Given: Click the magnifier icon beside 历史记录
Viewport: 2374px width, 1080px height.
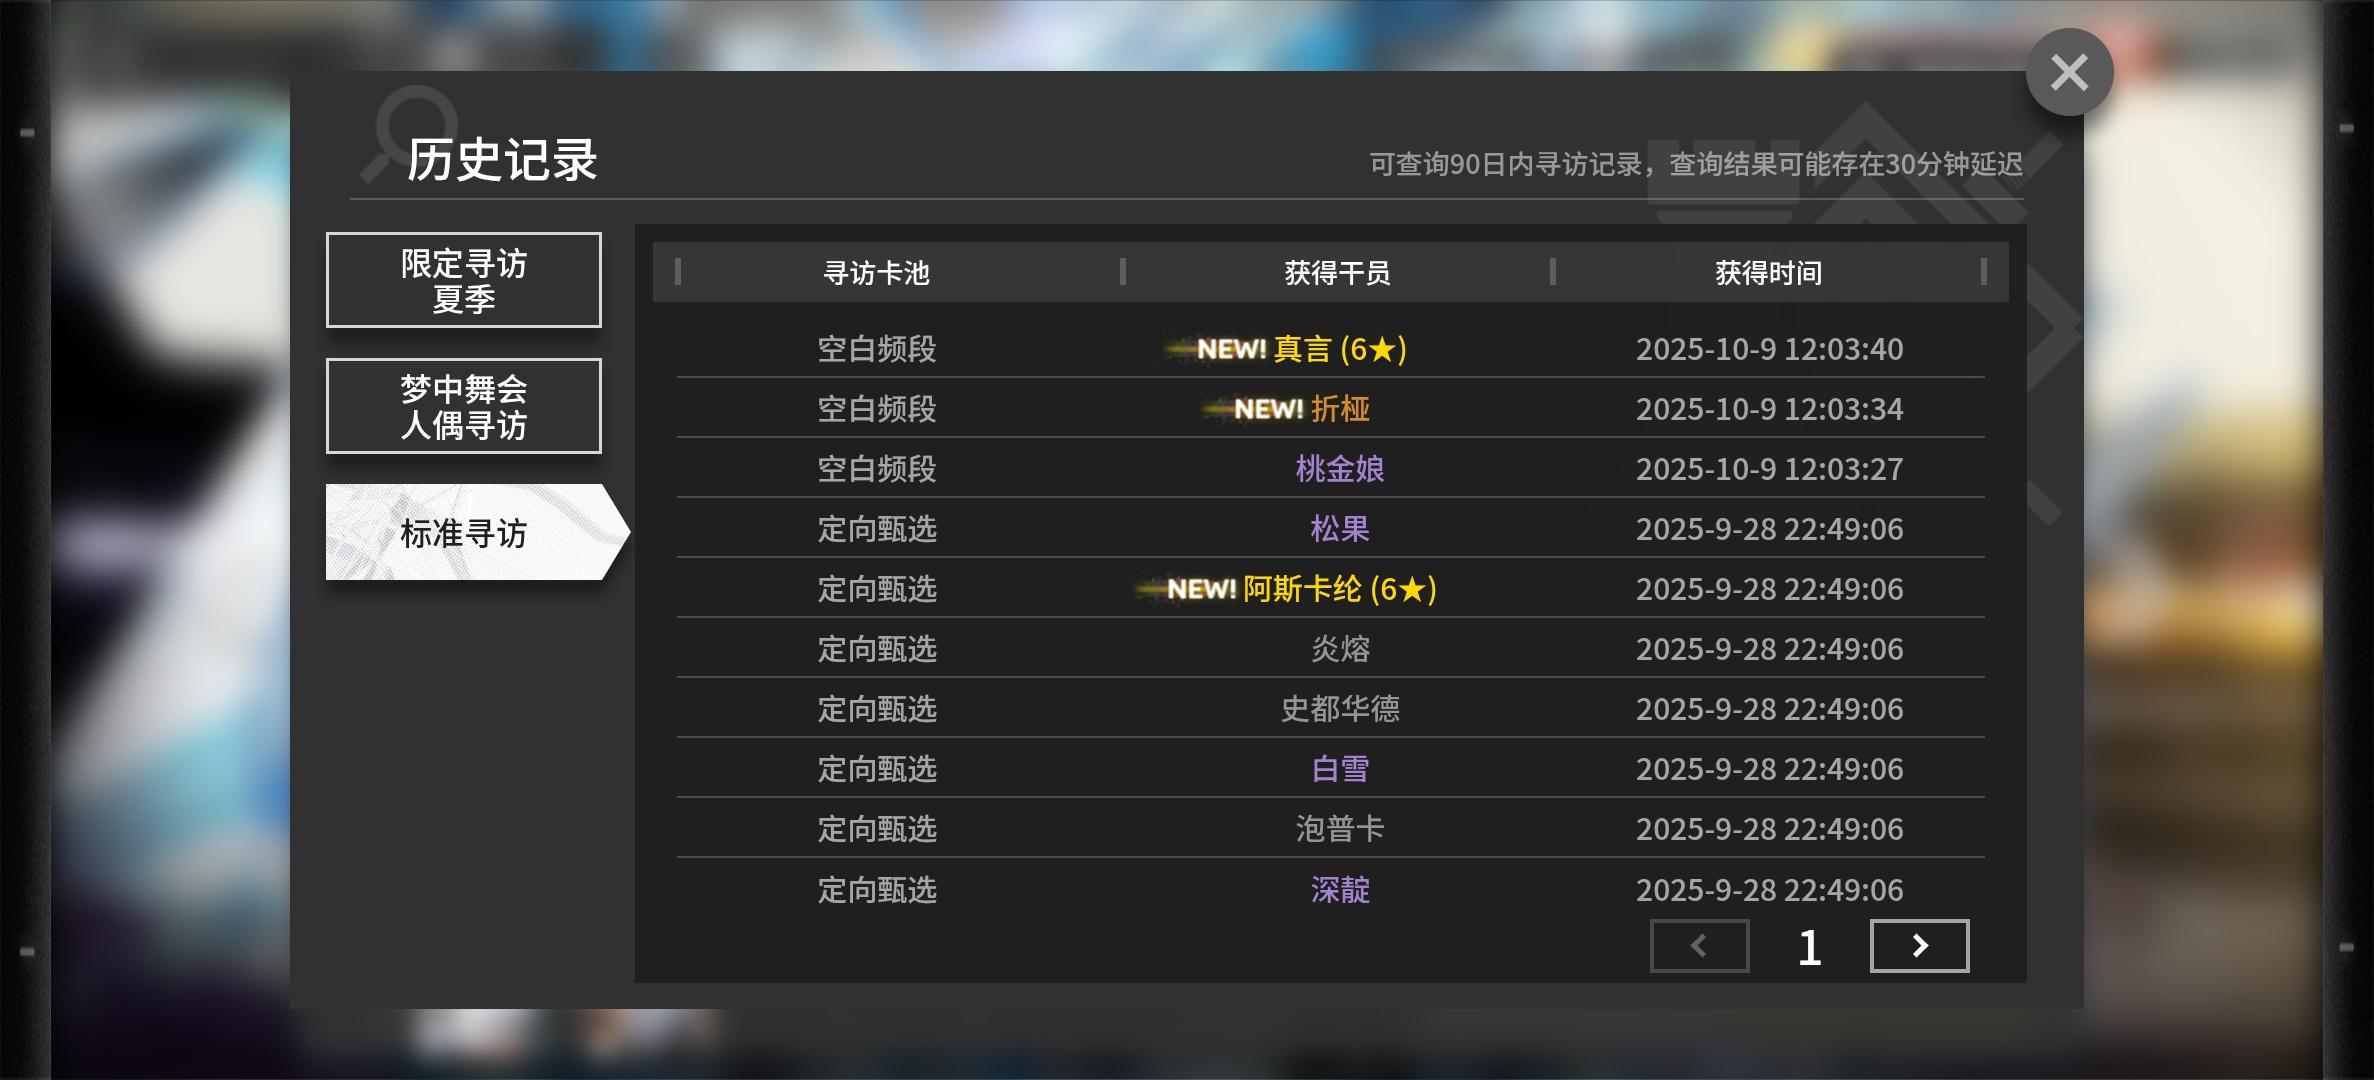Looking at the screenshot, I should [x=410, y=130].
